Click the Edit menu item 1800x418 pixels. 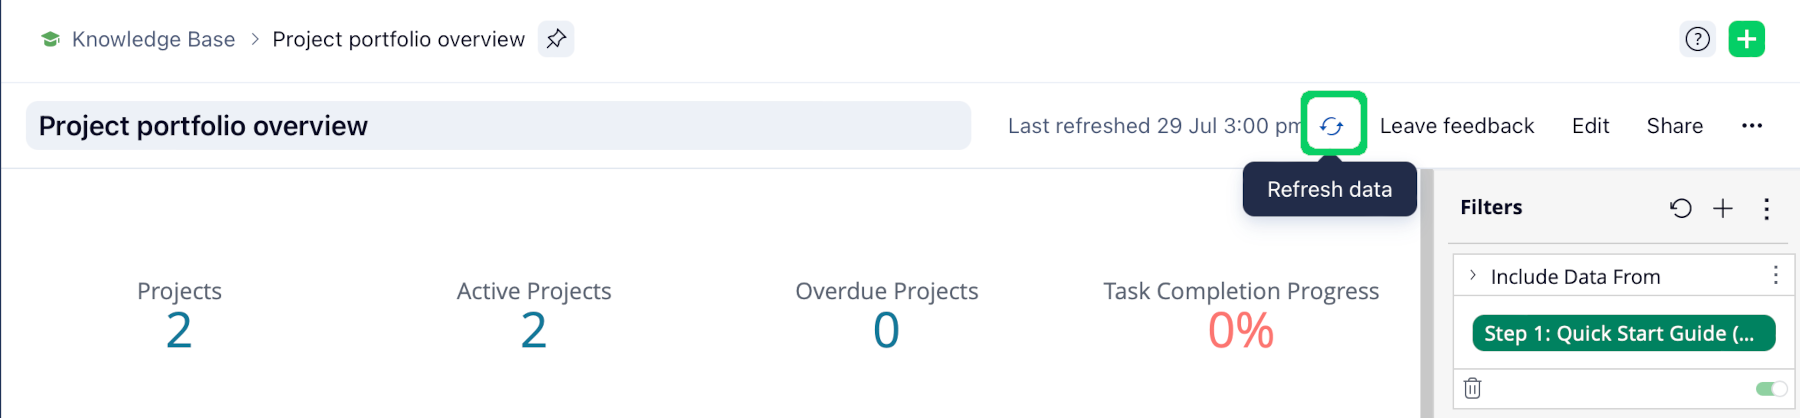pyautogui.click(x=1590, y=126)
